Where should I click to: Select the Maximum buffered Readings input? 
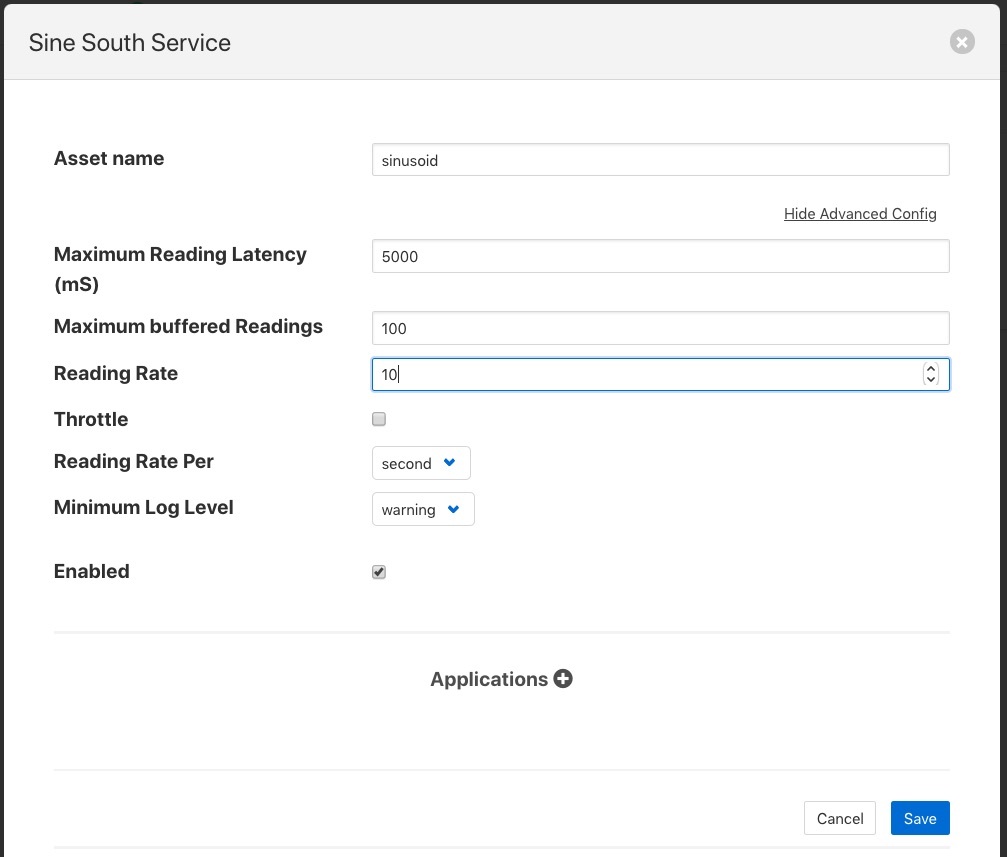(x=660, y=328)
